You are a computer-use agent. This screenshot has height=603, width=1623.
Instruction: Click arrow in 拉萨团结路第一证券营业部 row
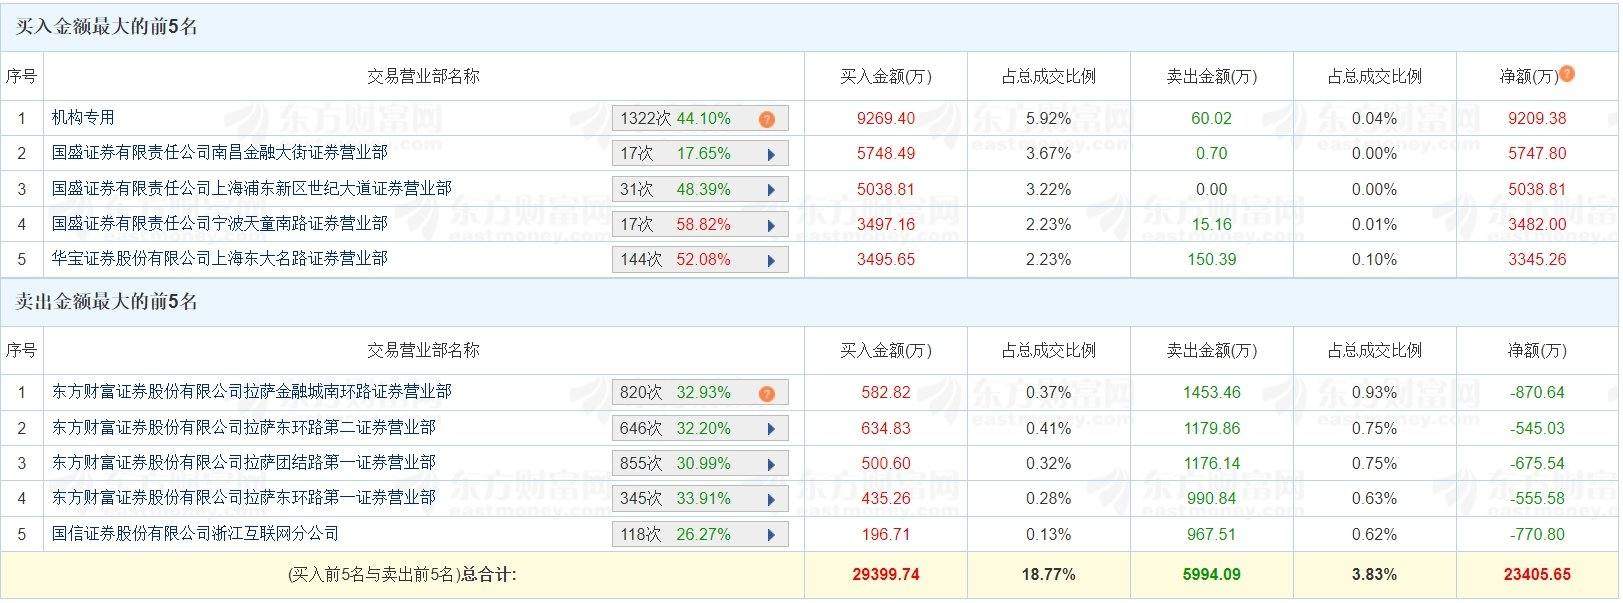[771, 464]
